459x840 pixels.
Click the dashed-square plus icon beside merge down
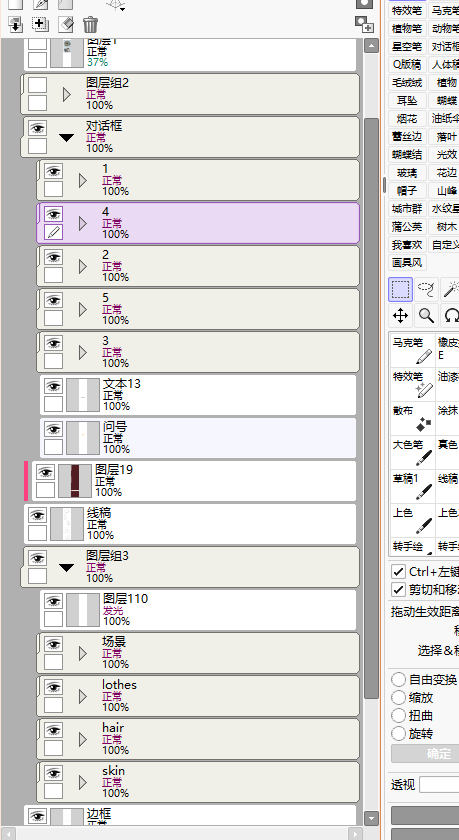(40, 24)
